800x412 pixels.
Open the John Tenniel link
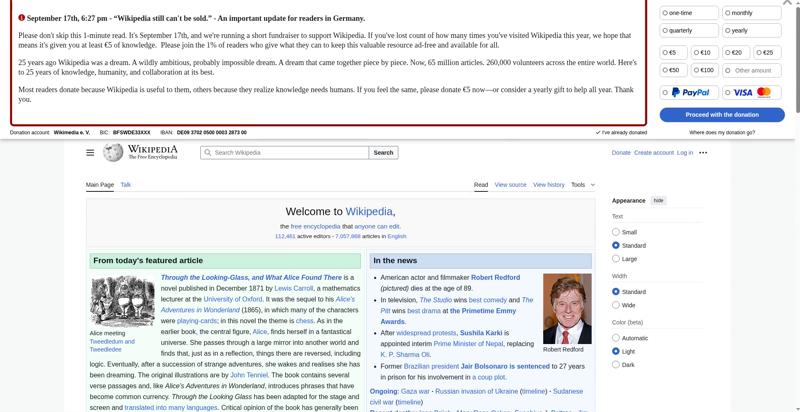pos(248,375)
